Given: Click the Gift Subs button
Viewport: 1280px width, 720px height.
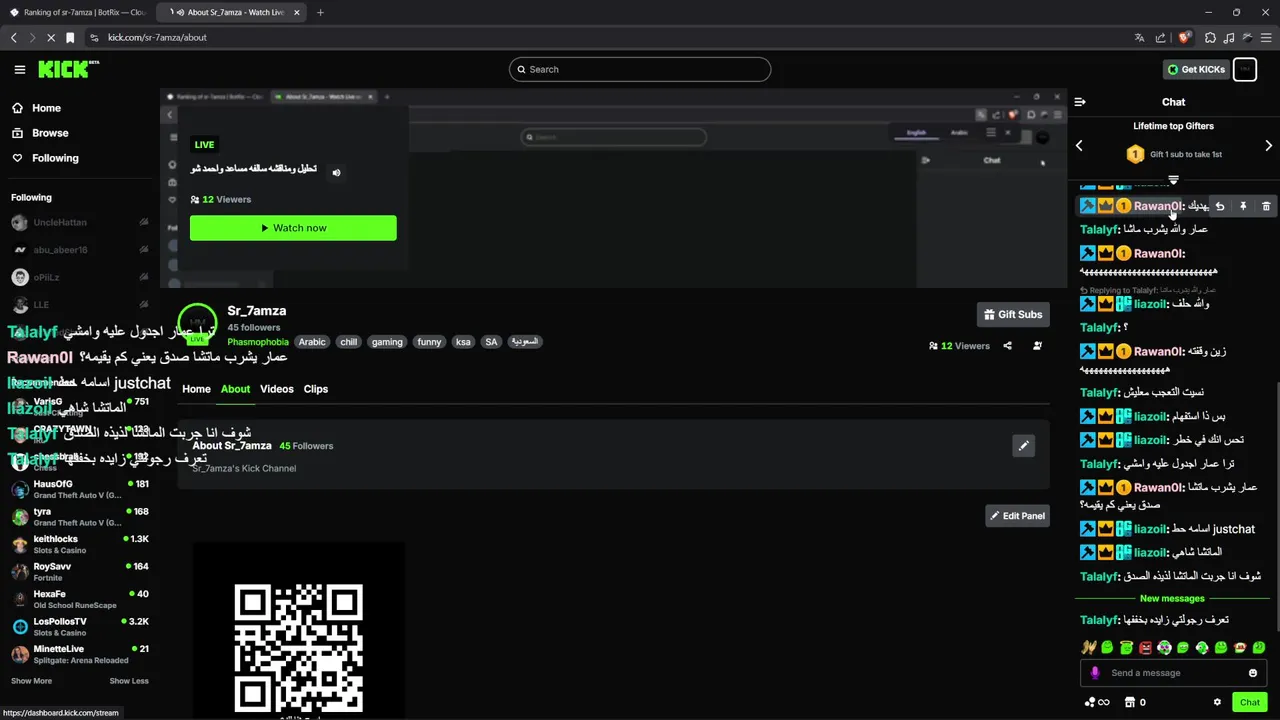Looking at the screenshot, I should (x=1013, y=314).
